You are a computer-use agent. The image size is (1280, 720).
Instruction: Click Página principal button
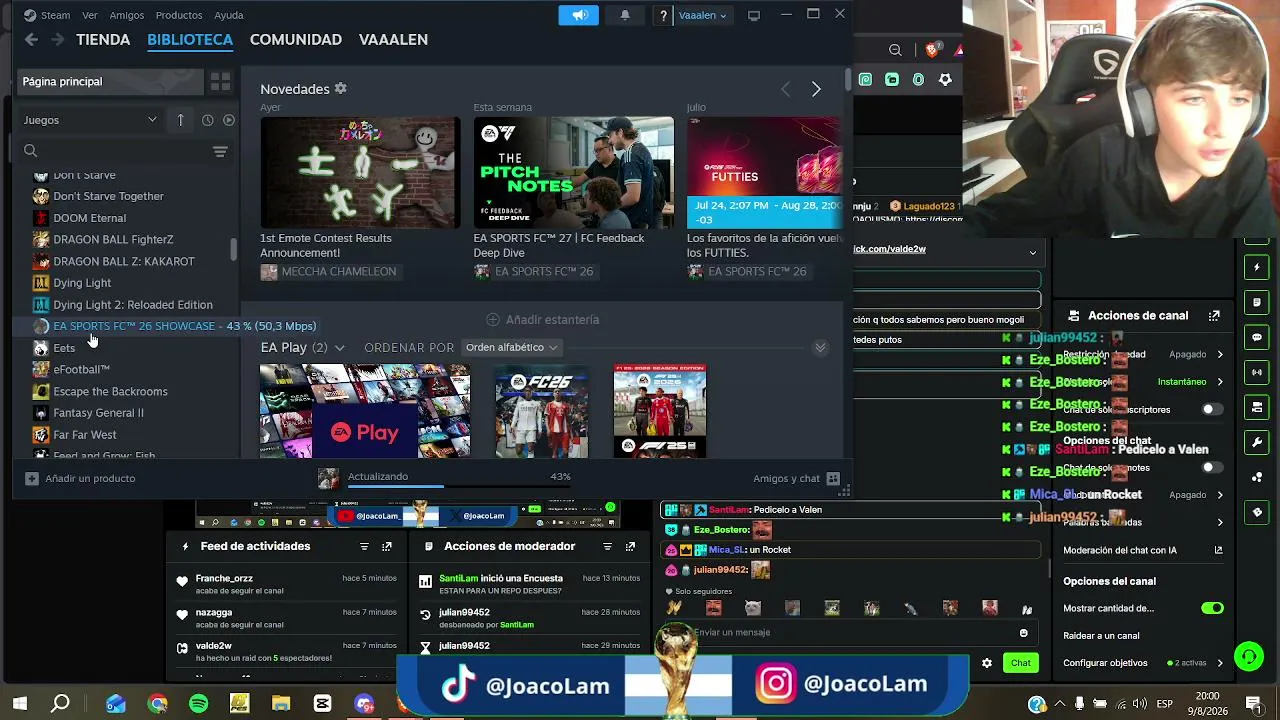point(108,81)
